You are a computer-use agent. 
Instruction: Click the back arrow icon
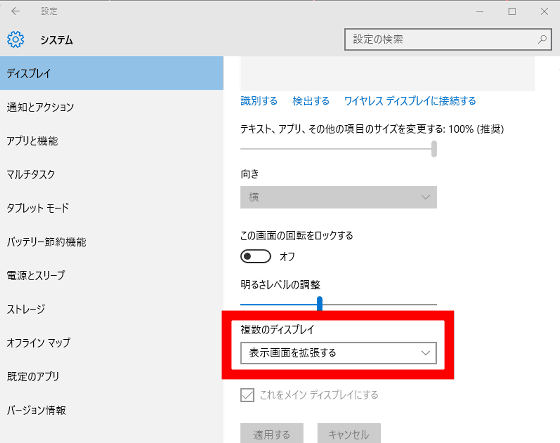(x=15, y=11)
